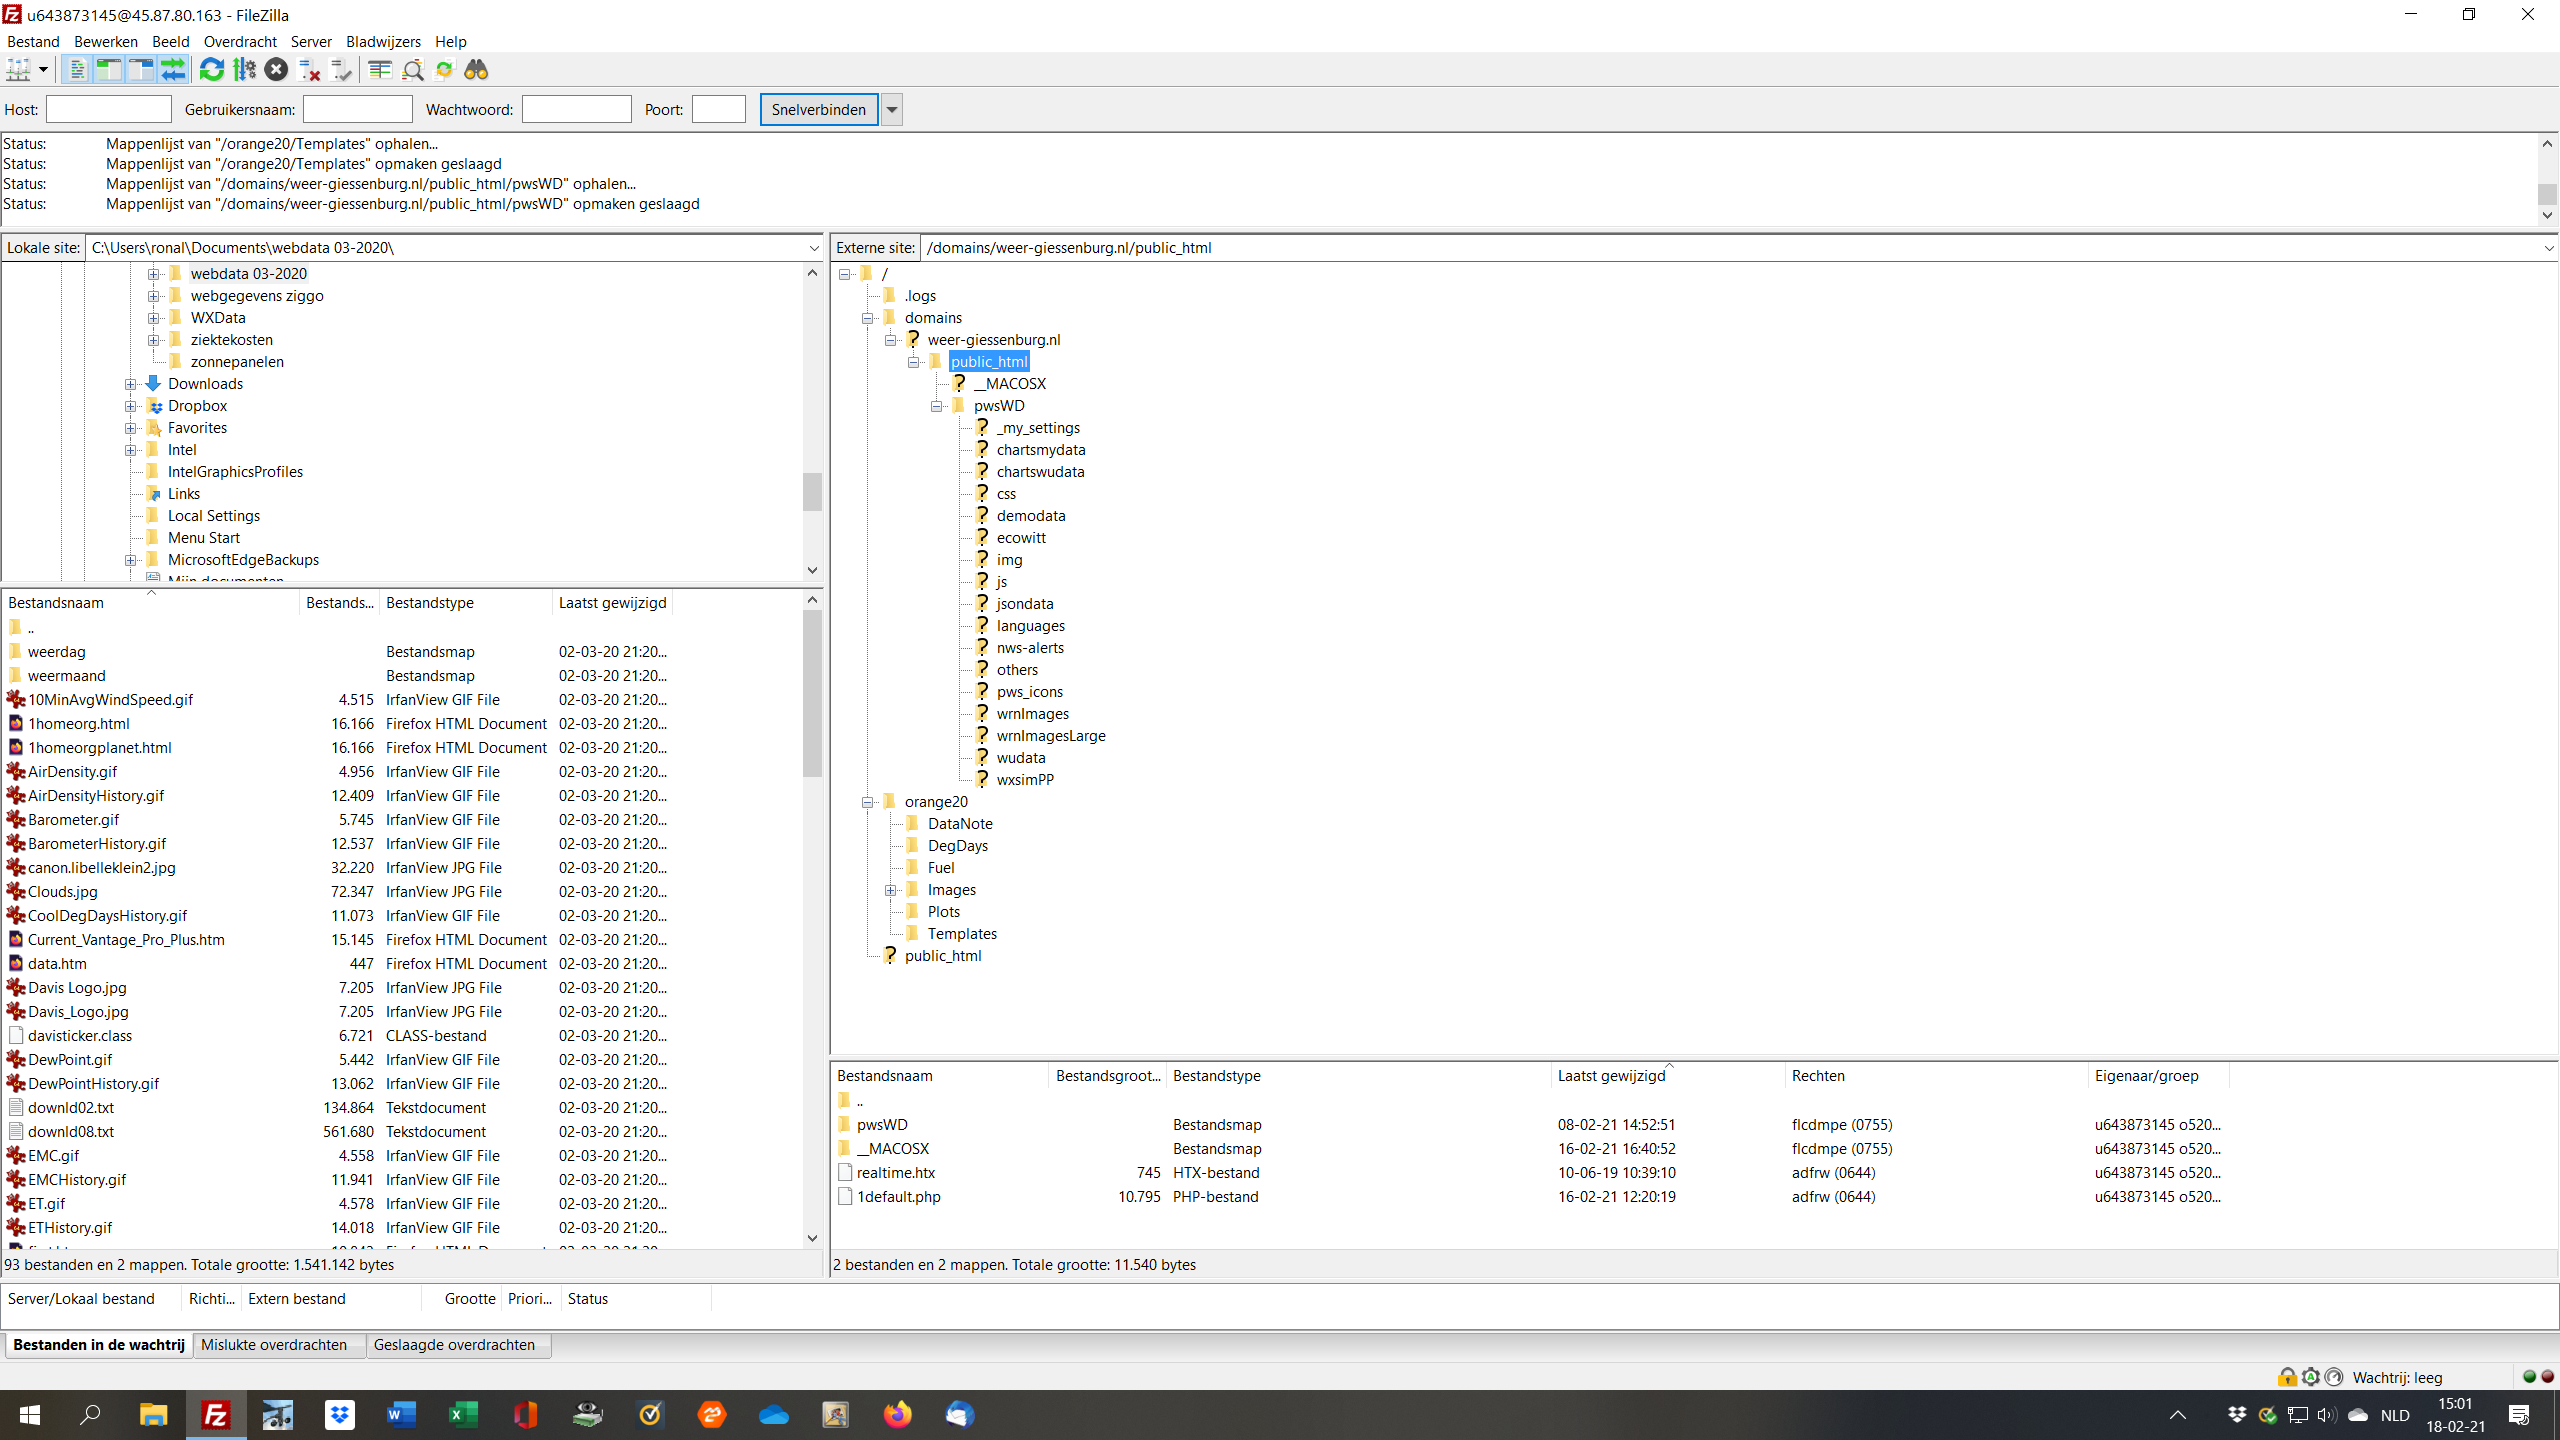This screenshot has width=2560, height=1440.
Task: Click the message log scroll down arrow
Action: tap(2547, 215)
